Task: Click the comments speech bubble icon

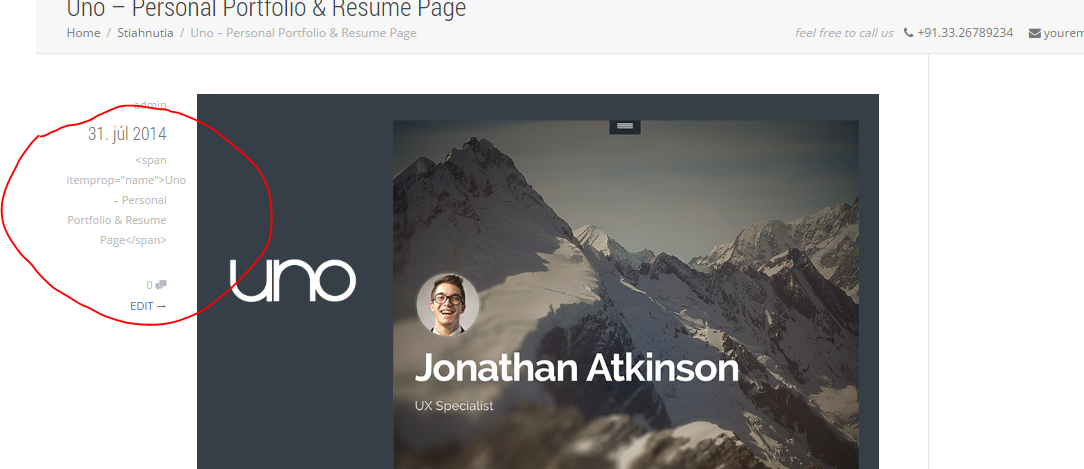Action: click(161, 285)
